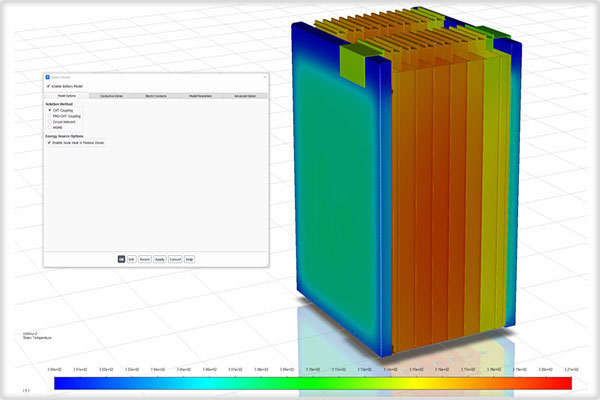Click the Battery Model dialog title icon
The image size is (600, 400).
(x=47, y=77)
